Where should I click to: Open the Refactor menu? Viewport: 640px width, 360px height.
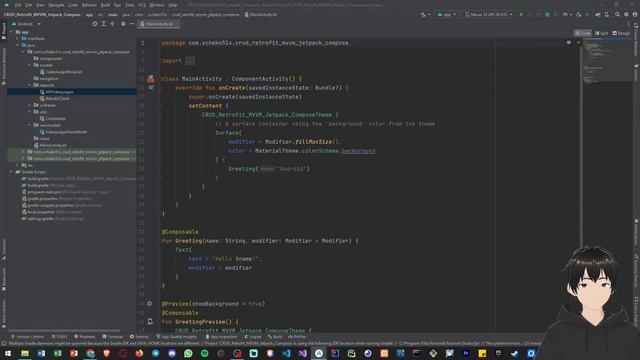(x=89, y=5)
